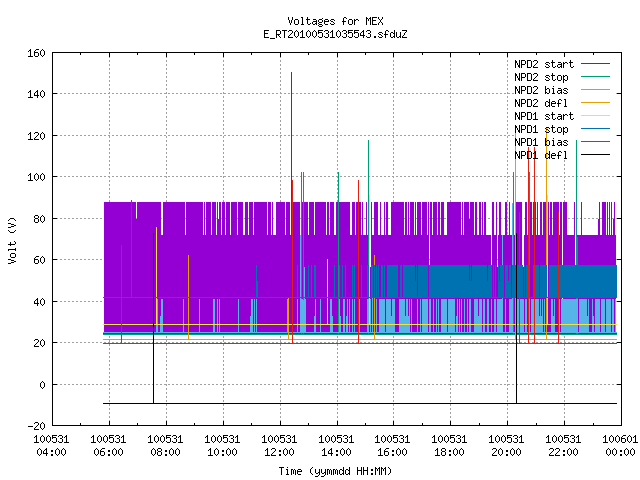Click the 100531 10:00 time tick label
The width and height of the screenshot is (640, 480).
pyautogui.click(x=222, y=446)
